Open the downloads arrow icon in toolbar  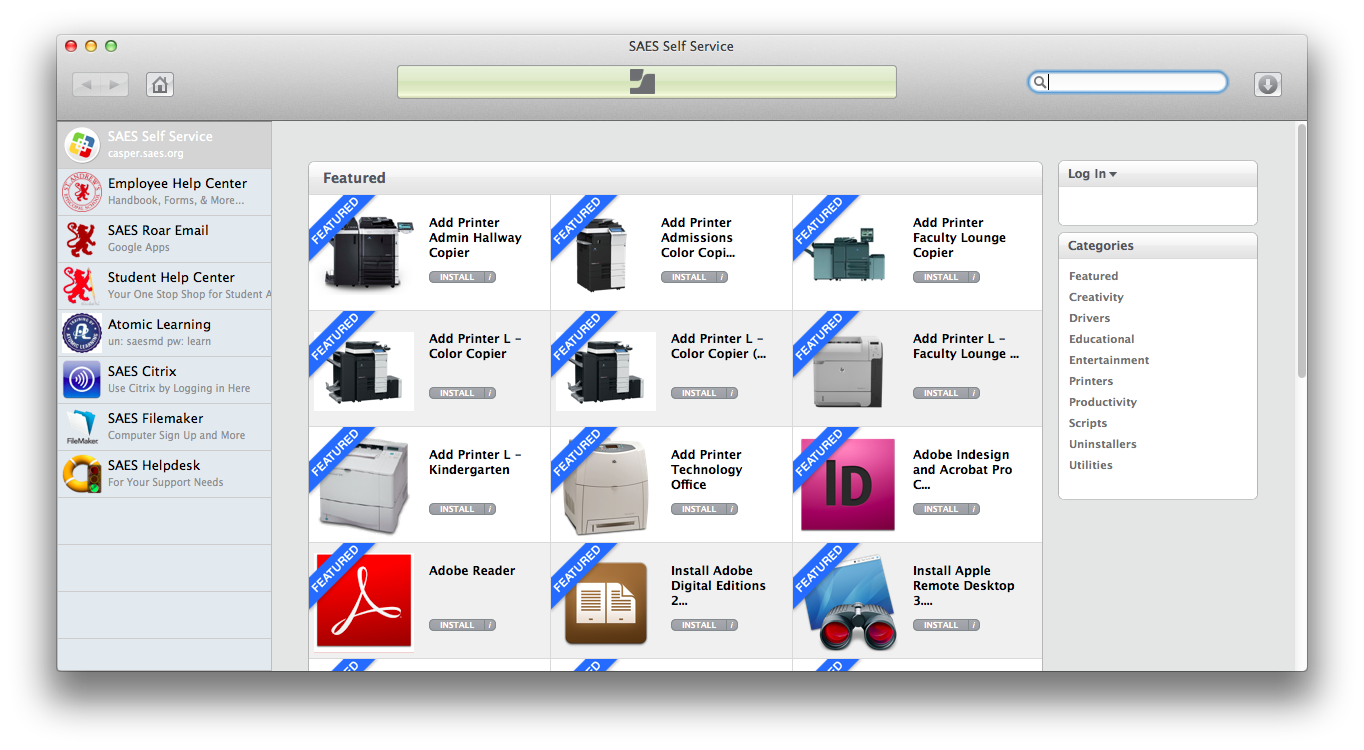(1267, 84)
